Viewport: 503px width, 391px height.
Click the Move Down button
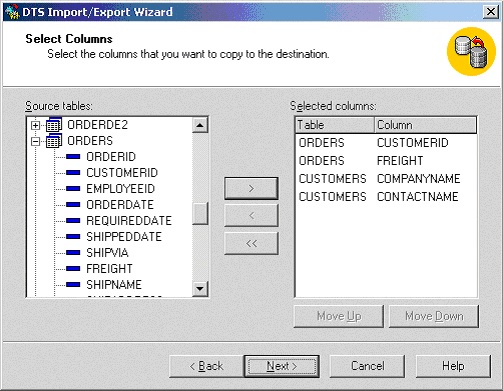click(434, 316)
